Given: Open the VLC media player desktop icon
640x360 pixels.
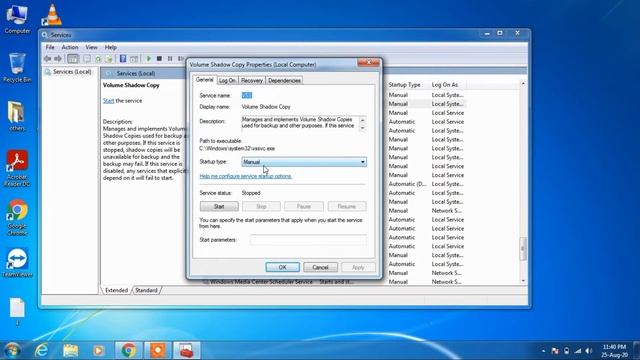Looking at the screenshot, I should pos(52,15).
